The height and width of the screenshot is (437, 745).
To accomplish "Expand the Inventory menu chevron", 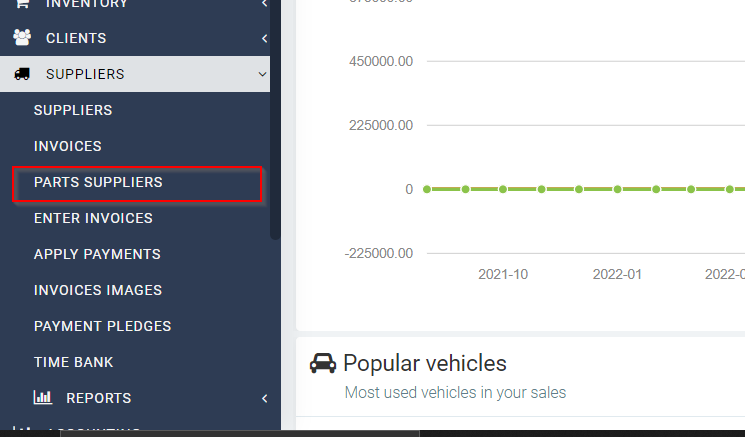I will click(263, 4).
